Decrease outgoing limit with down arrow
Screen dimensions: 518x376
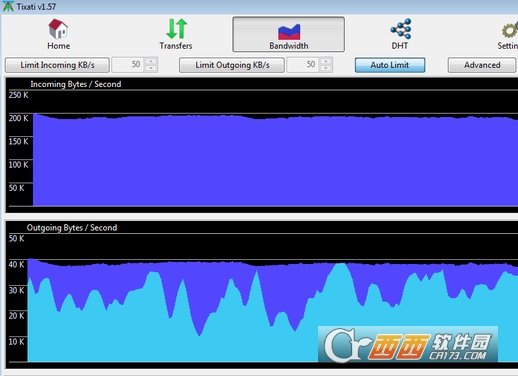326,68
